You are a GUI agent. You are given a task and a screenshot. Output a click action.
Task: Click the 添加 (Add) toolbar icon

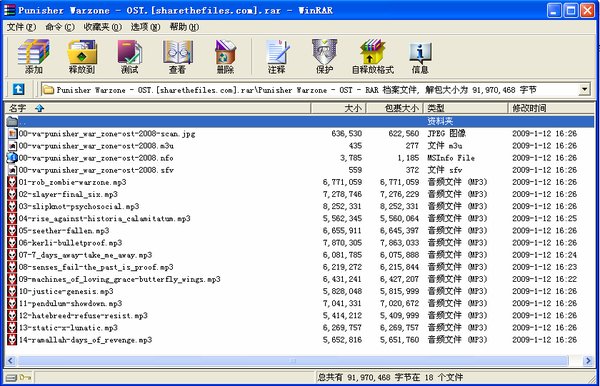click(33, 57)
